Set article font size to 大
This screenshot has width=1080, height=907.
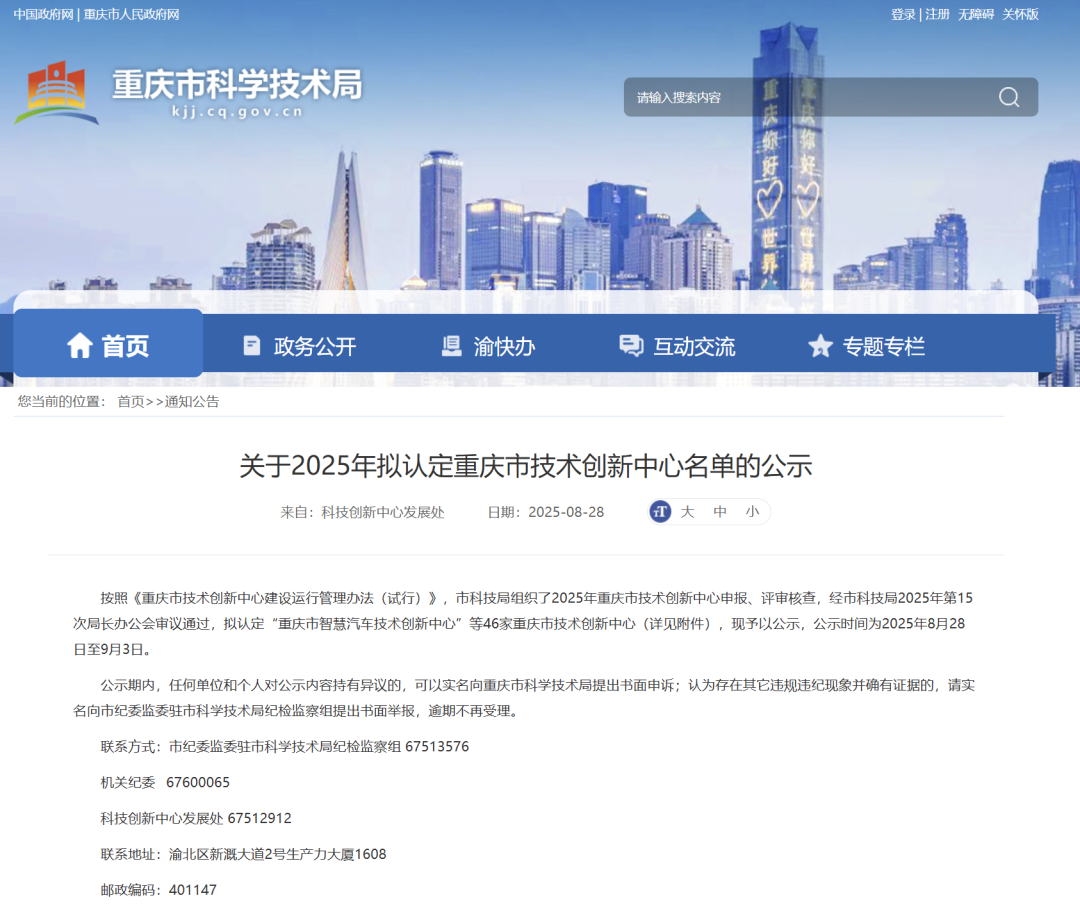pos(687,512)
